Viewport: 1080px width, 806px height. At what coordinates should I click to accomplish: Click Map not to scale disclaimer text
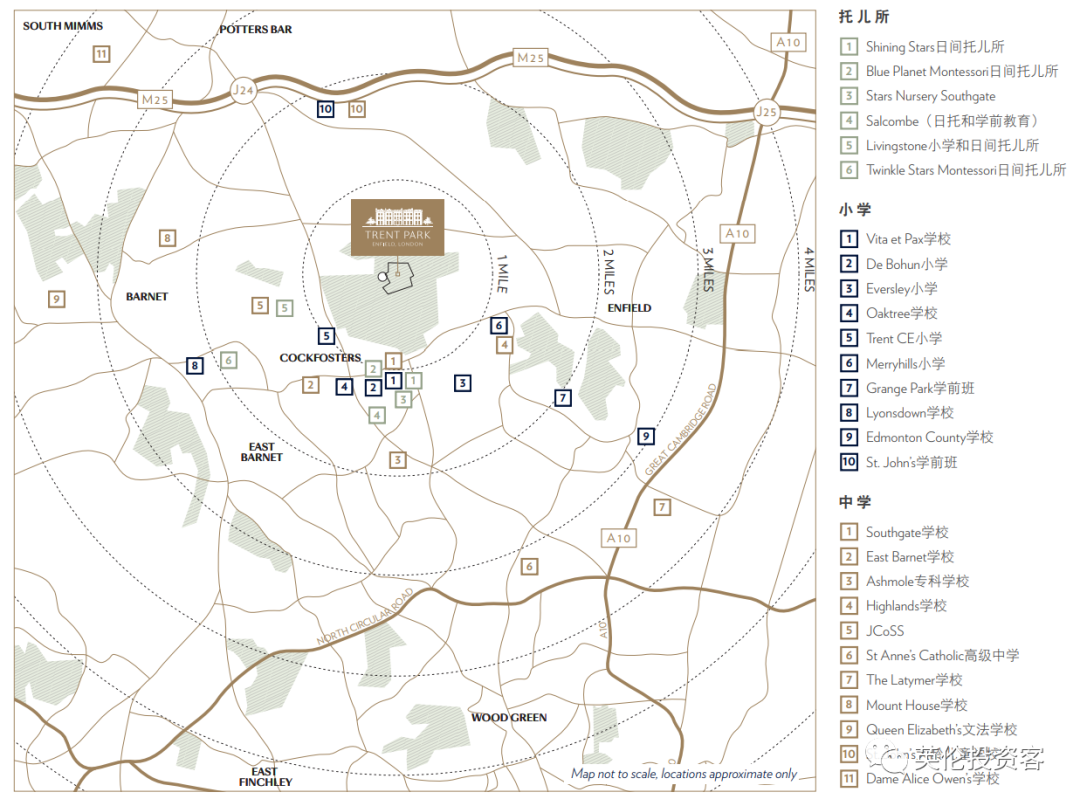(684, 774)
